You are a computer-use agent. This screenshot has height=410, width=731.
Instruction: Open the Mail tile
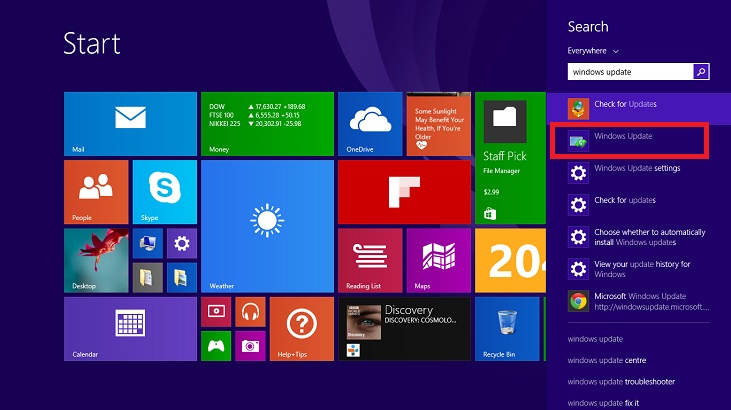[x=130, y=124]
